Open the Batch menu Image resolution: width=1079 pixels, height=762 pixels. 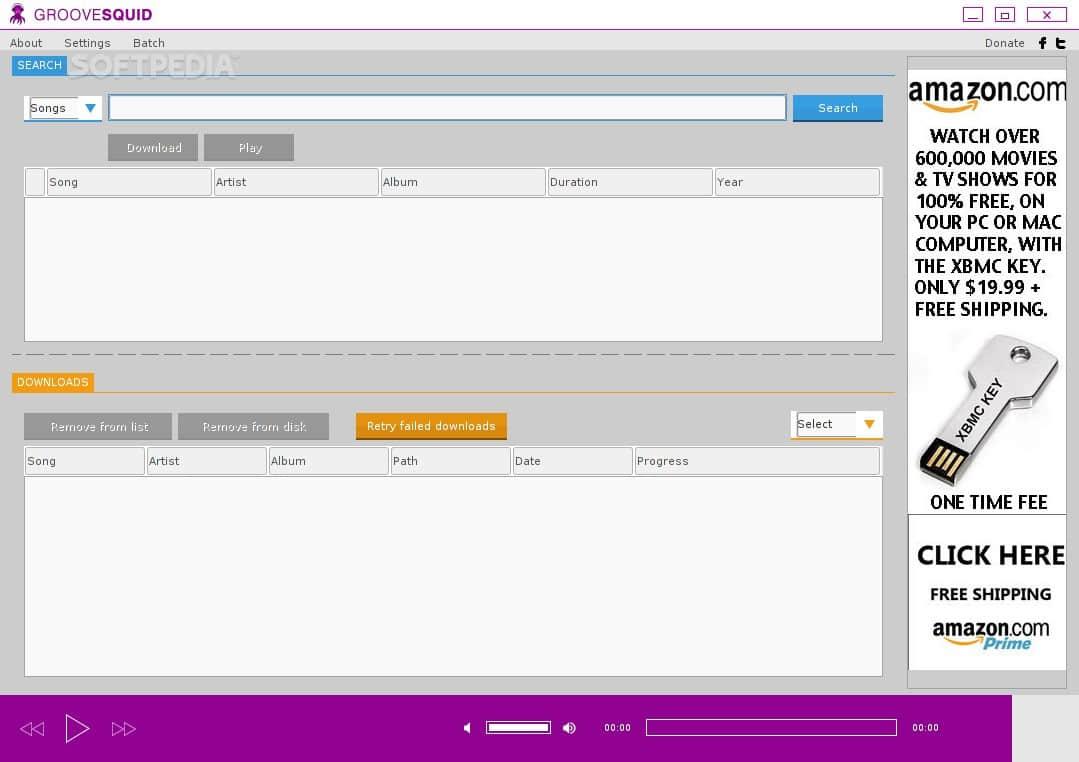click(x=149, y=43)
